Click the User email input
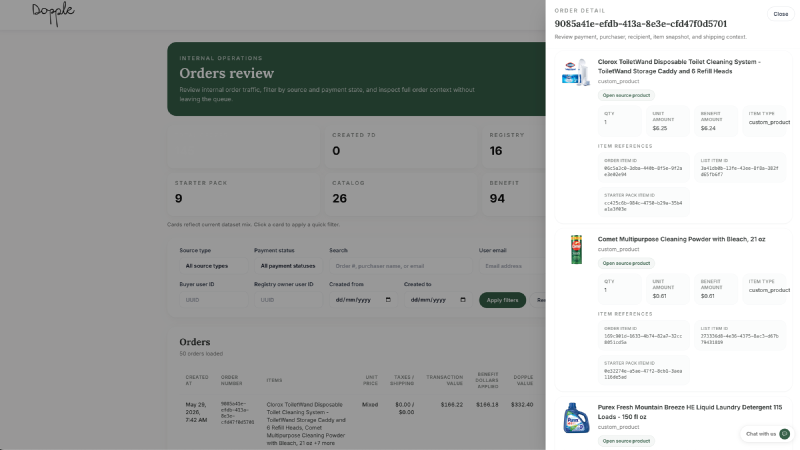800x450 pixels. tap(512, 266)
